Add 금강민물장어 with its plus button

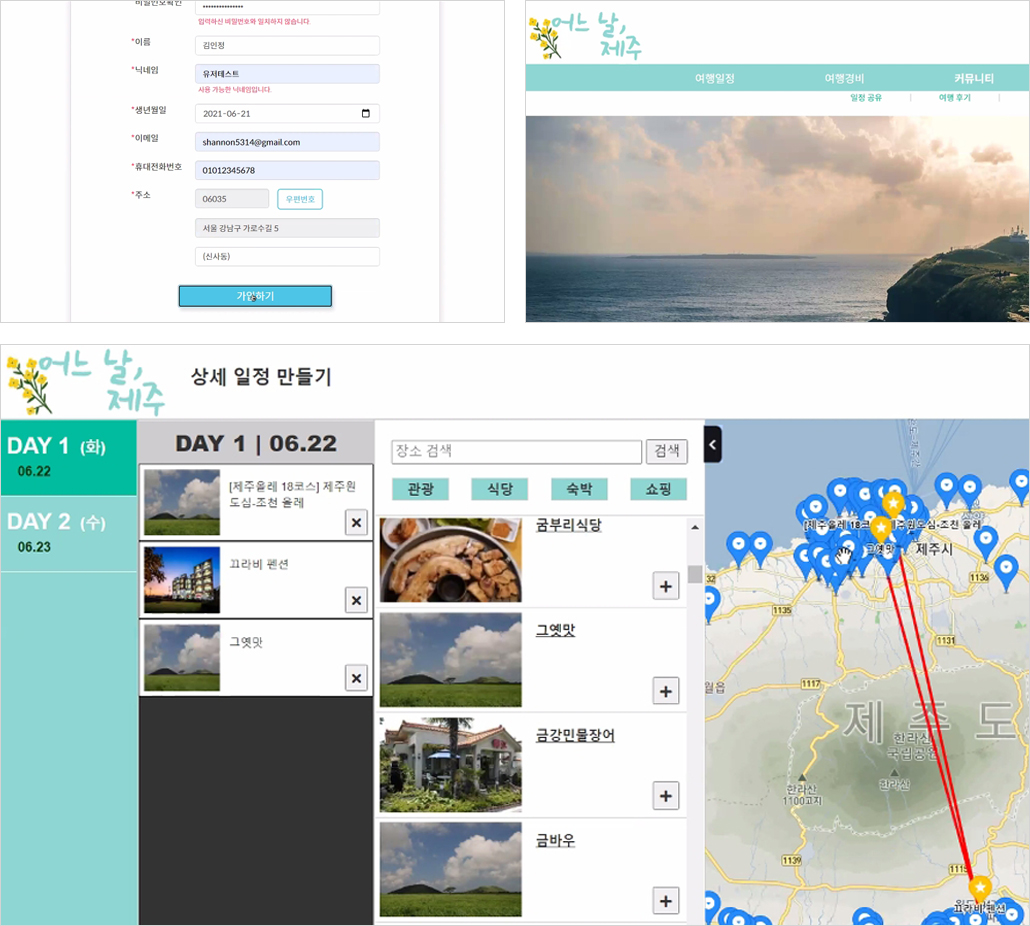coord(665,796)
